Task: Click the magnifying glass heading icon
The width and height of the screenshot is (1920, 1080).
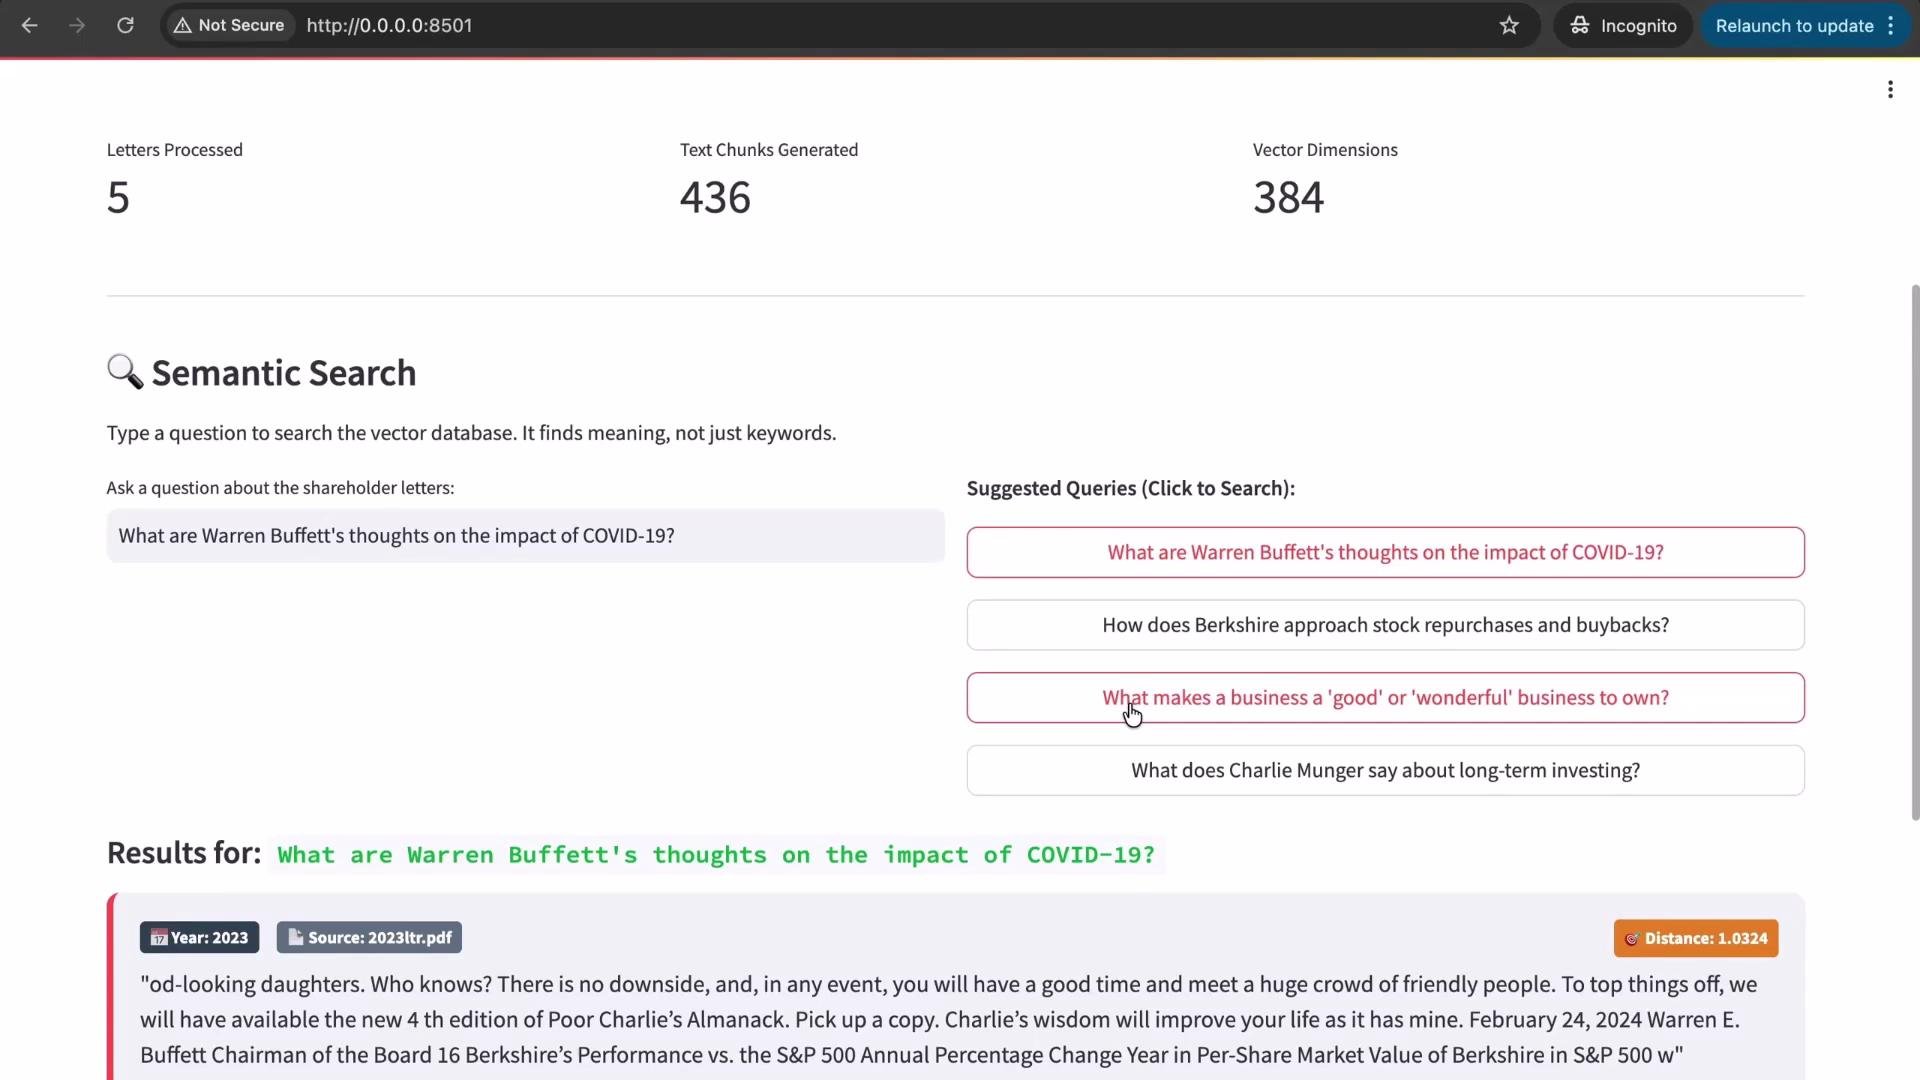Action: 125,372
